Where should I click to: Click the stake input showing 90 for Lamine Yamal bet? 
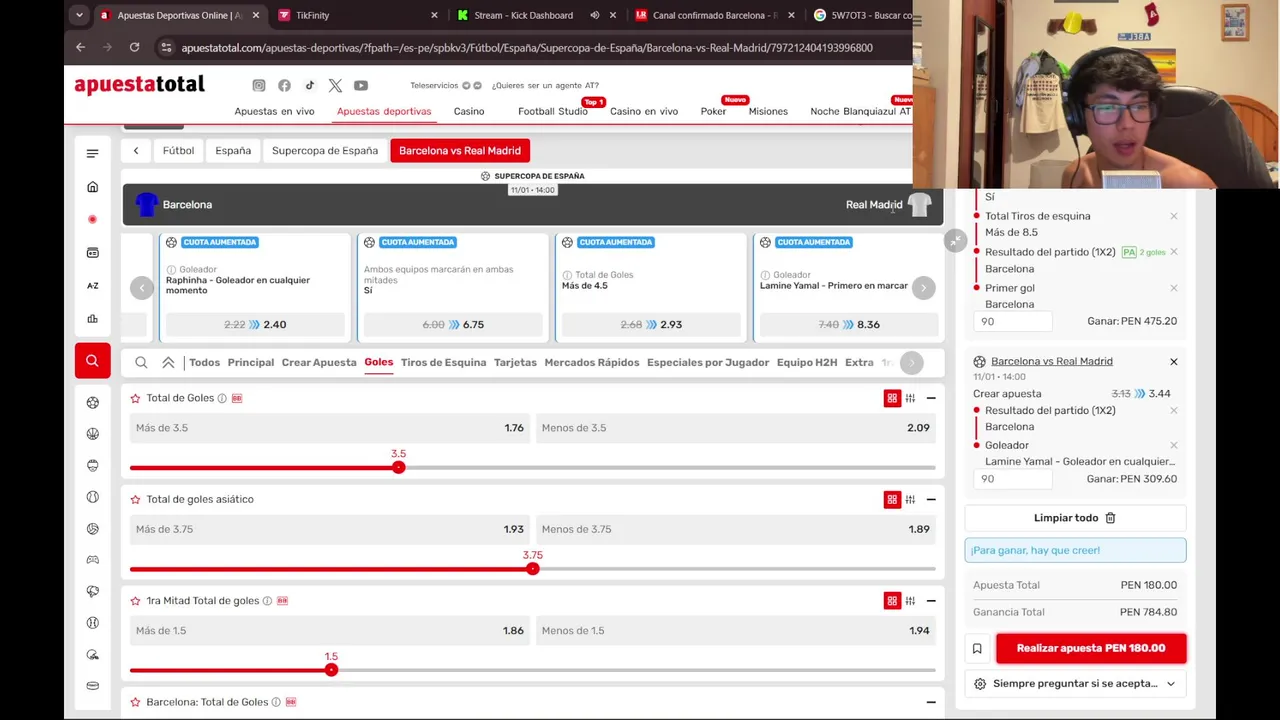point(1012,479)
